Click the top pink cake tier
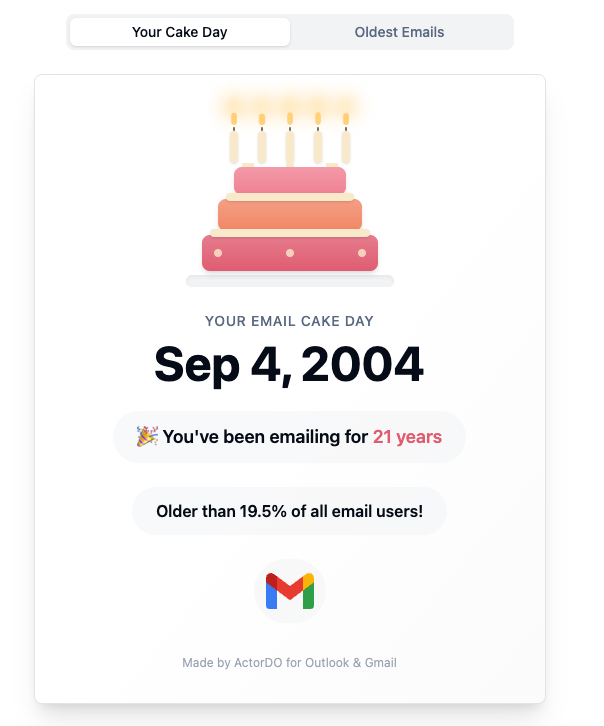 [290, 180]
